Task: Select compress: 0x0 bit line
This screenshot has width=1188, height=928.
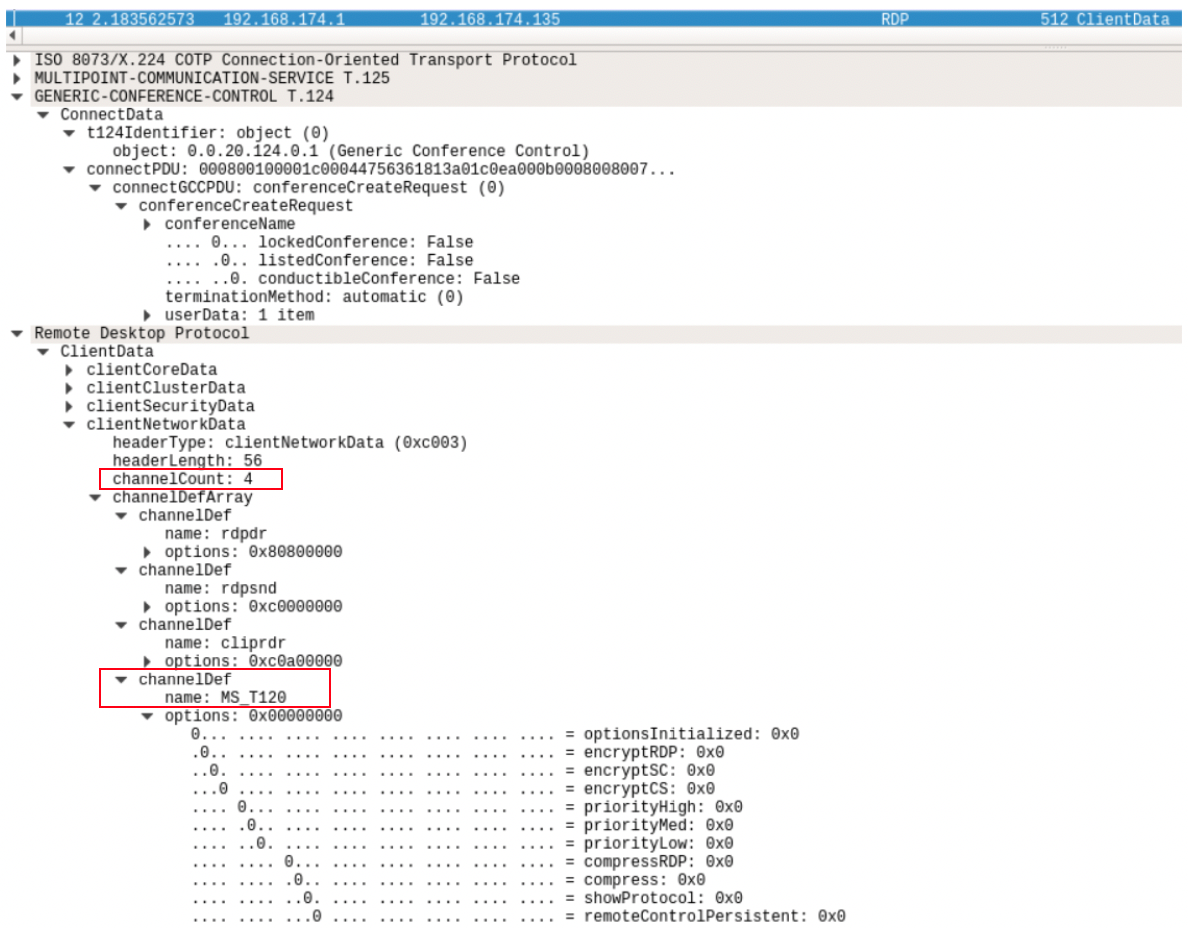Action: [x=448, y=880]
